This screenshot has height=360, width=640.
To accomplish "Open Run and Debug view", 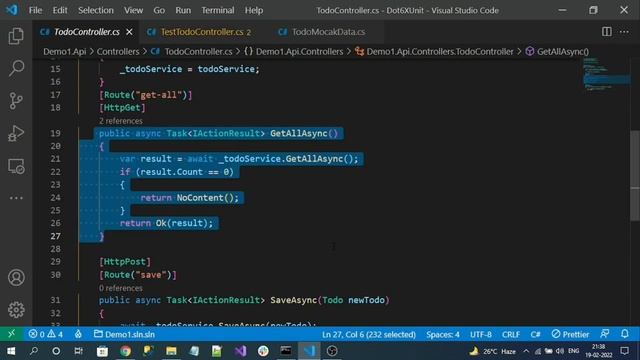I will 16,133.
